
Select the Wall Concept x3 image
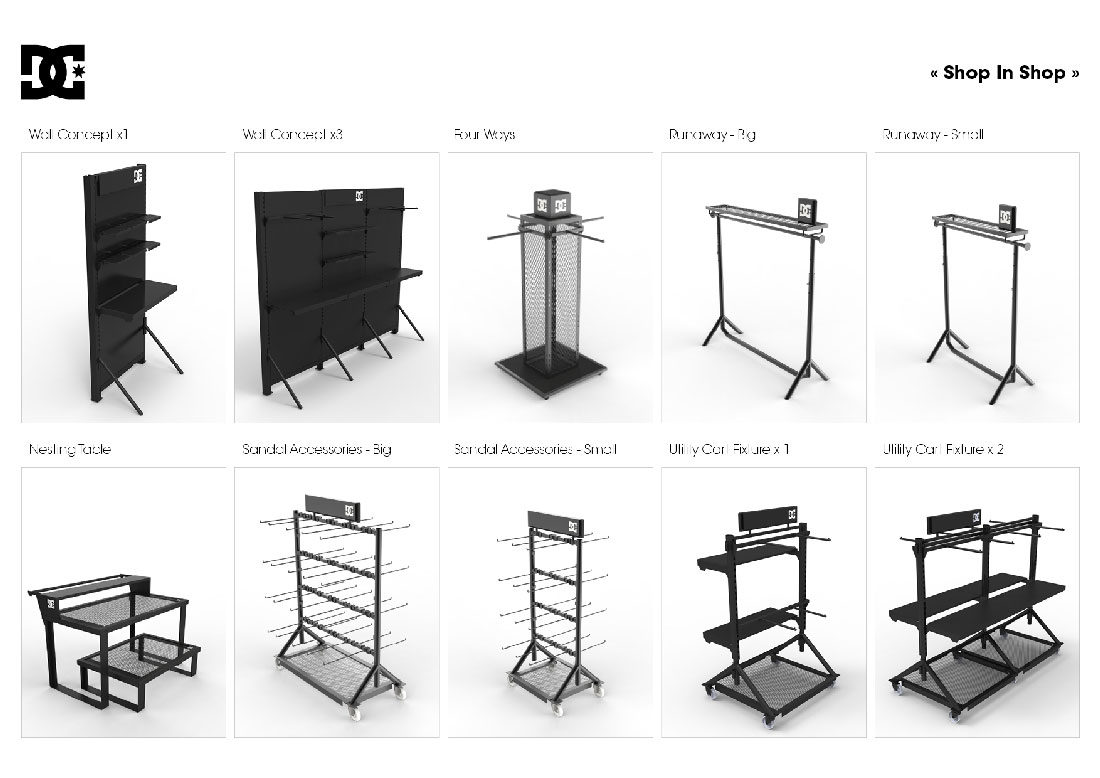[337, 288]
